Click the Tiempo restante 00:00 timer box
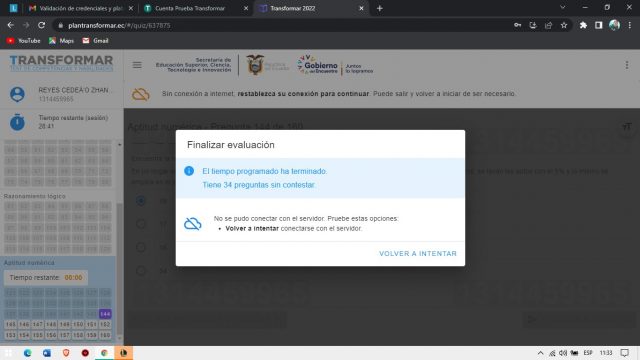 click(x=46, y=278)
